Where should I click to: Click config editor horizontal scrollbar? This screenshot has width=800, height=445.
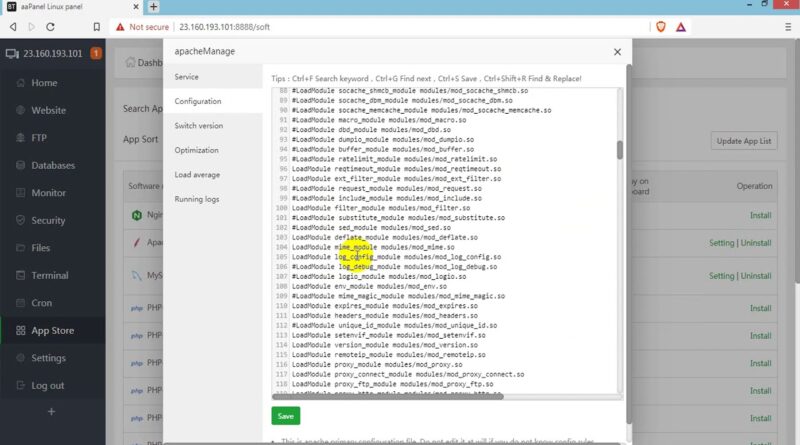tap(388, 396)
